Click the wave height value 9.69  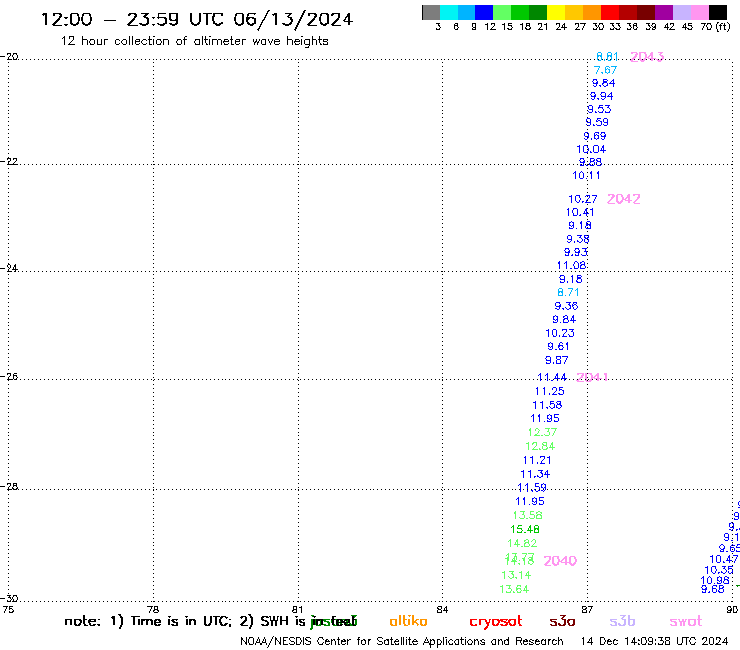(595, 136)
